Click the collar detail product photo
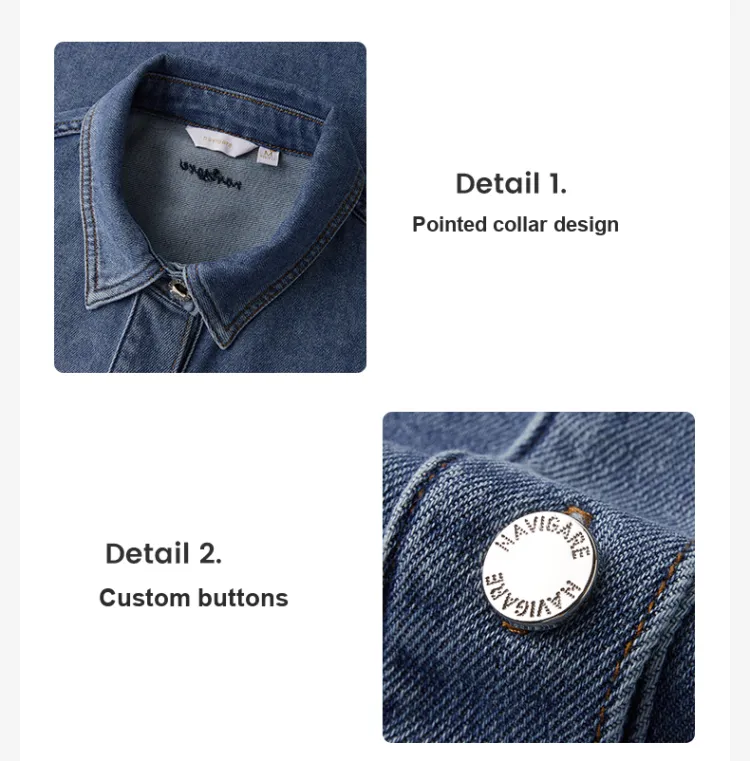The height and width of the screenshot is (761, 750). (x=210, y=207)
